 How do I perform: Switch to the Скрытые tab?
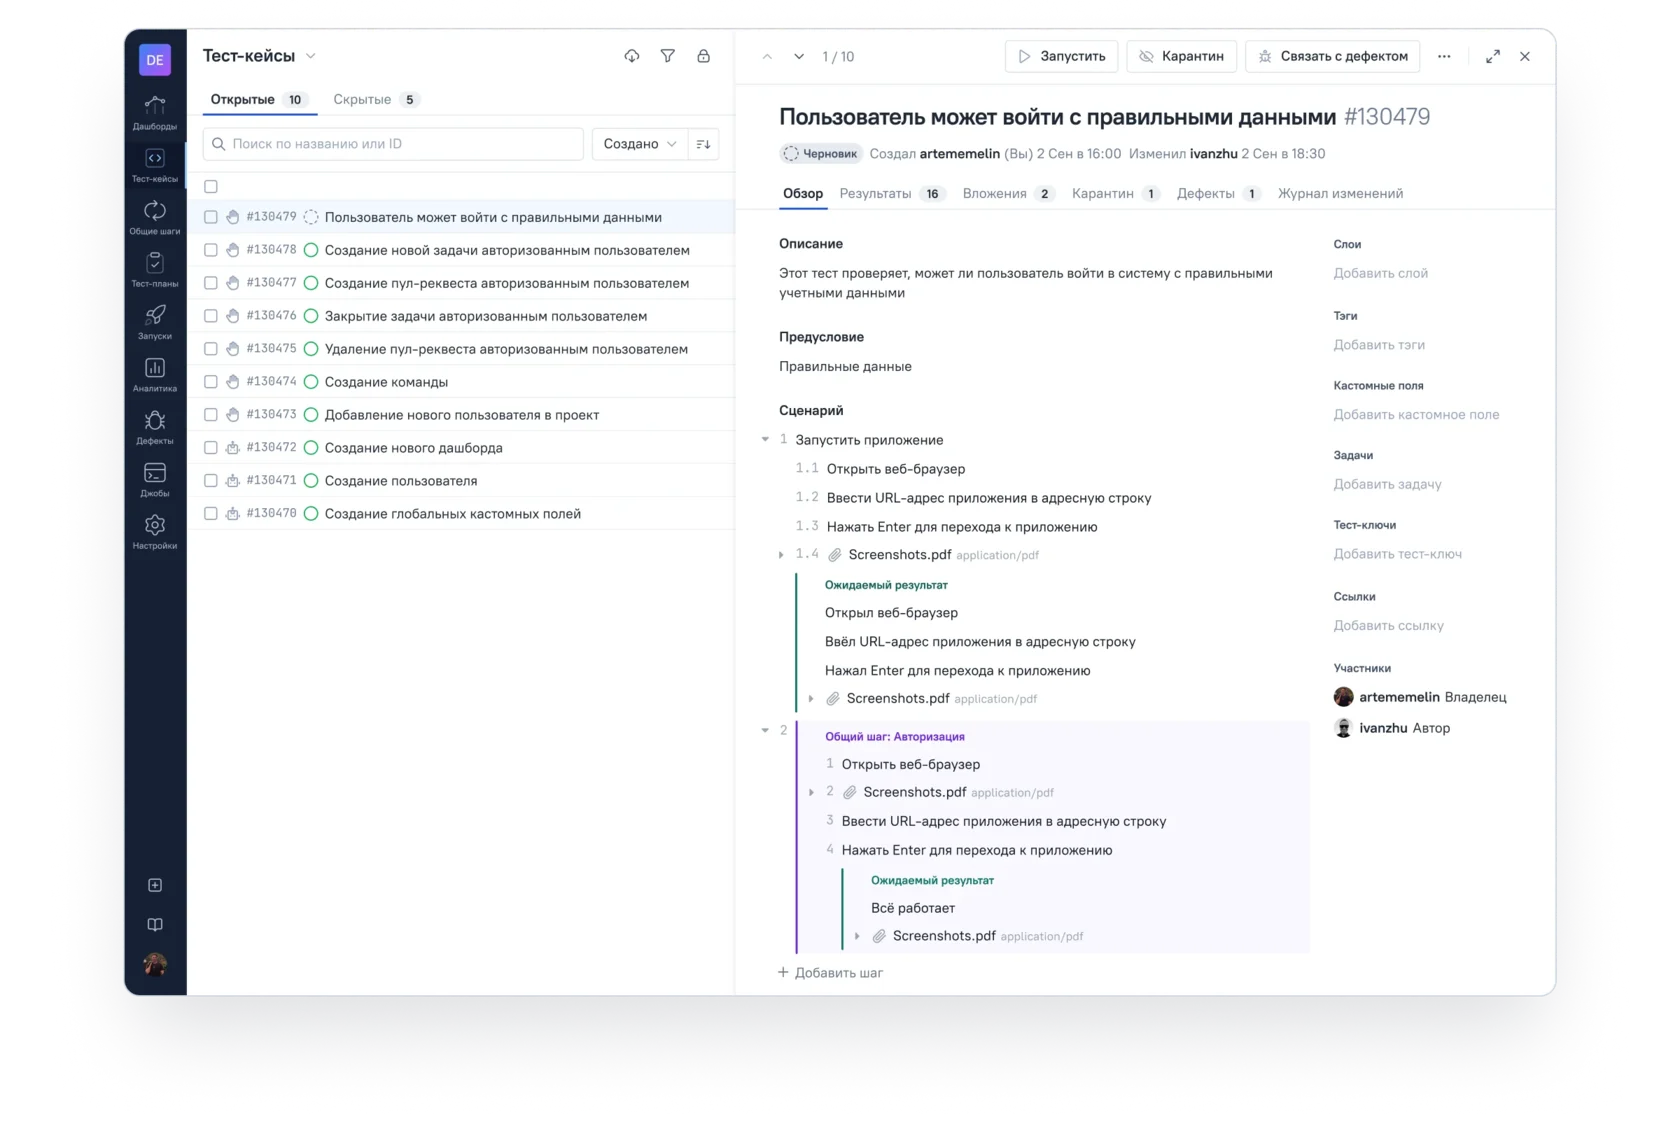point(377,100)
